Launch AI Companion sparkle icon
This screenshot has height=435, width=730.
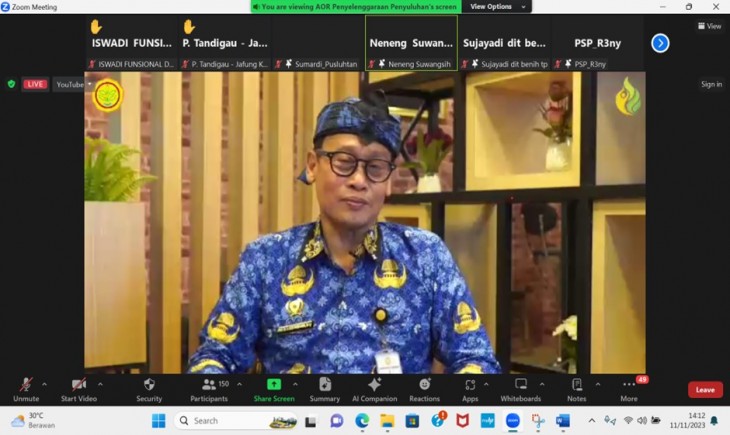tap(374, 385)
